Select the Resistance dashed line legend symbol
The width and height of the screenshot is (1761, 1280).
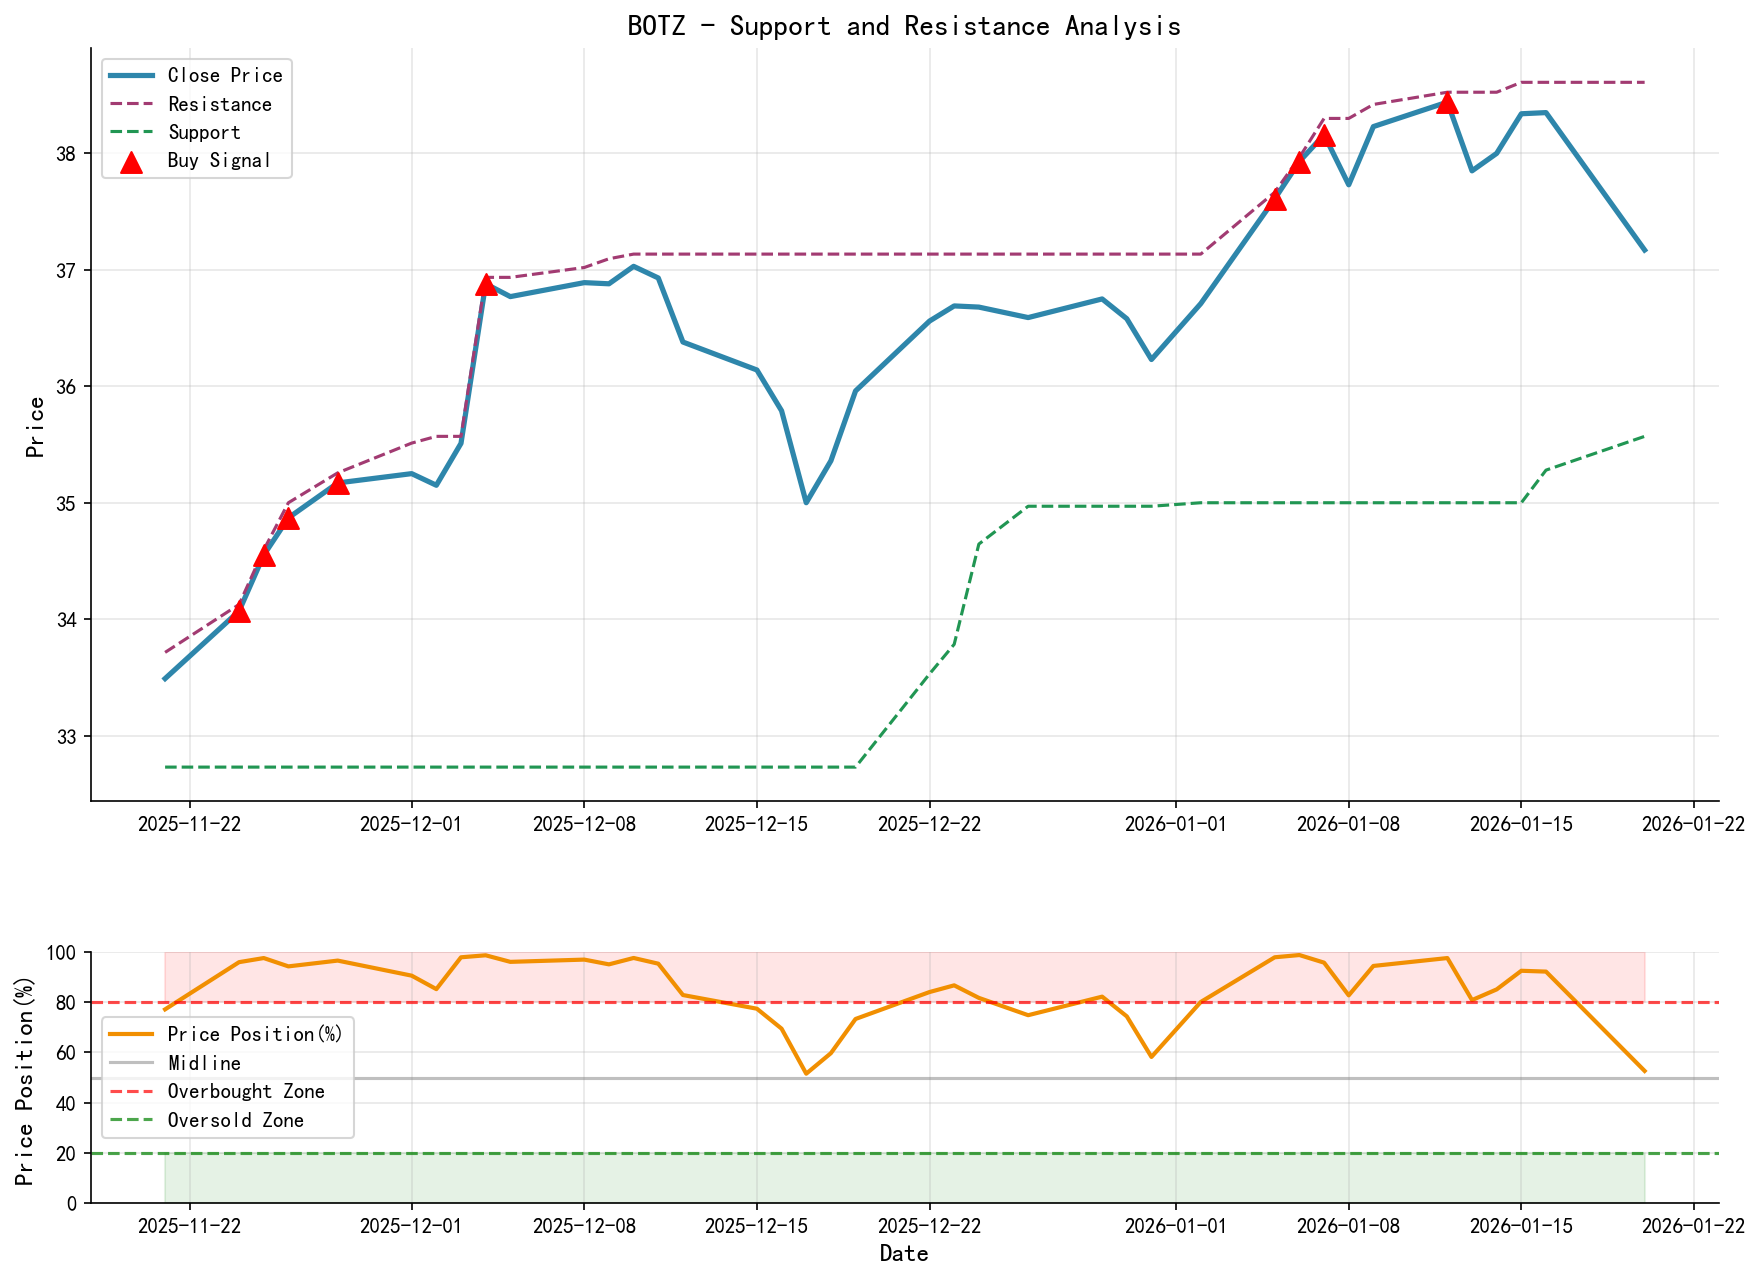pos(131,104)
